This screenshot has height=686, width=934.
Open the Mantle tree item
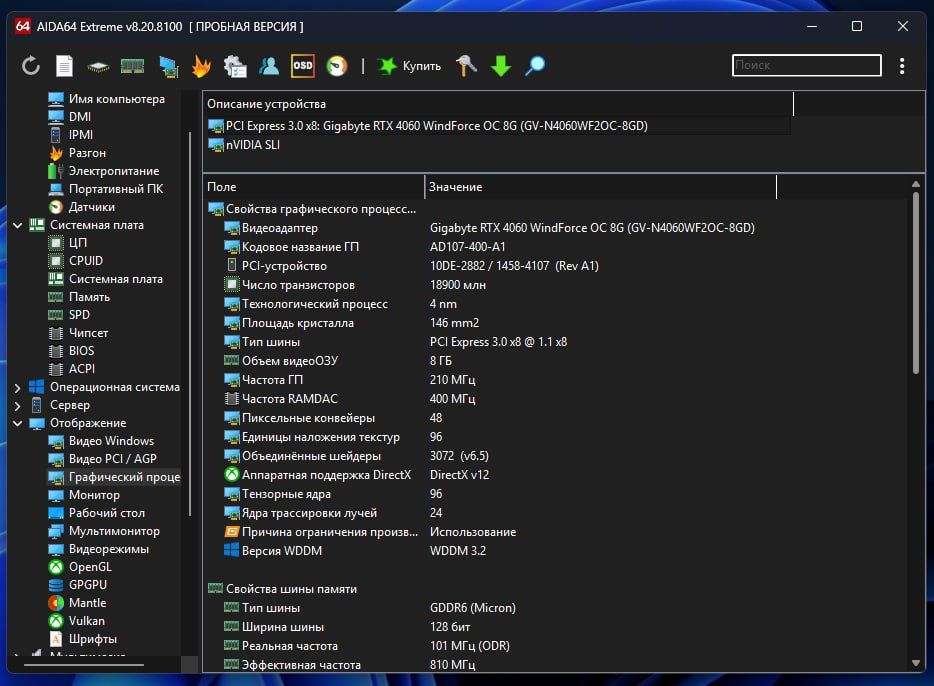click(x=77, y=603)
